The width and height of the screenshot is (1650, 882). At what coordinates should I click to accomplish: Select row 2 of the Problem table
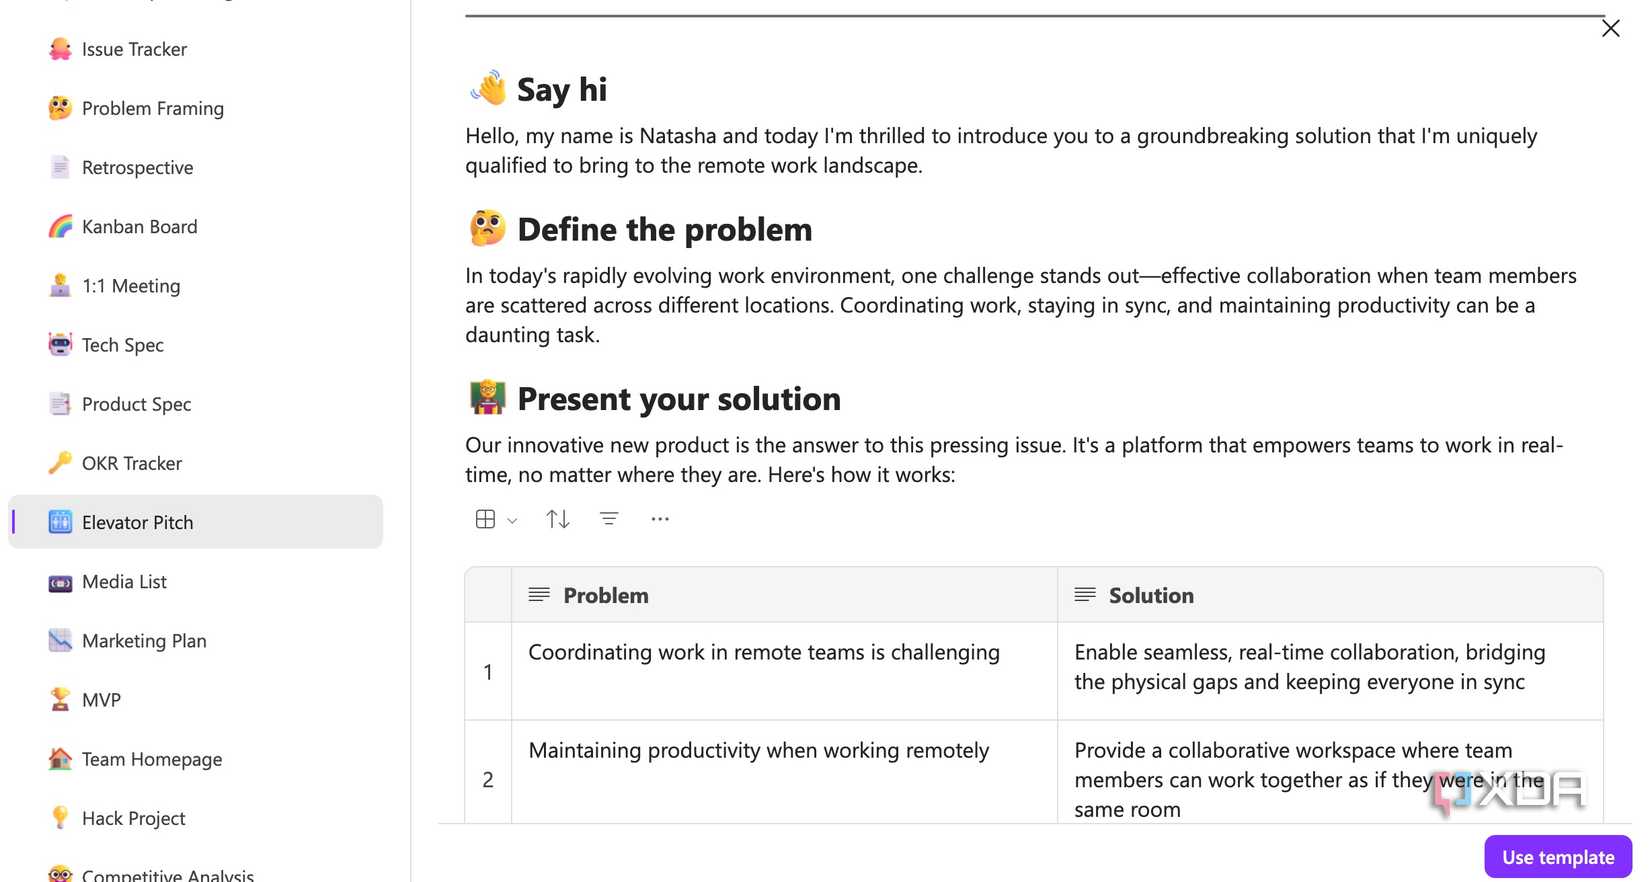click(x=488, y=779)
